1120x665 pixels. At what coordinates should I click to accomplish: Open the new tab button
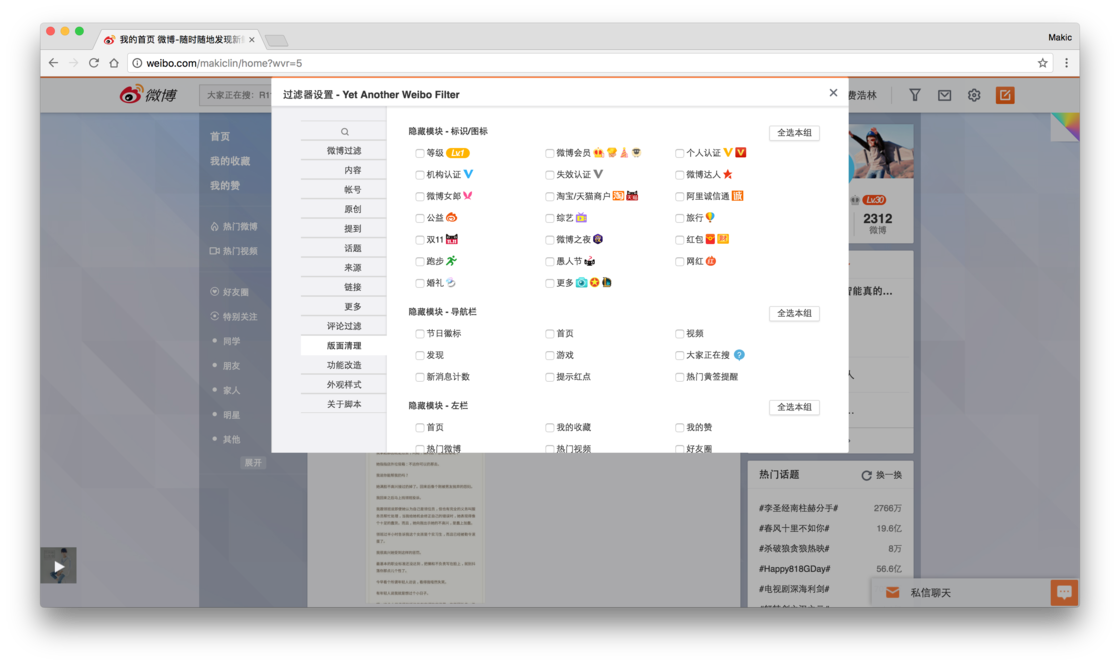(276, 40)
